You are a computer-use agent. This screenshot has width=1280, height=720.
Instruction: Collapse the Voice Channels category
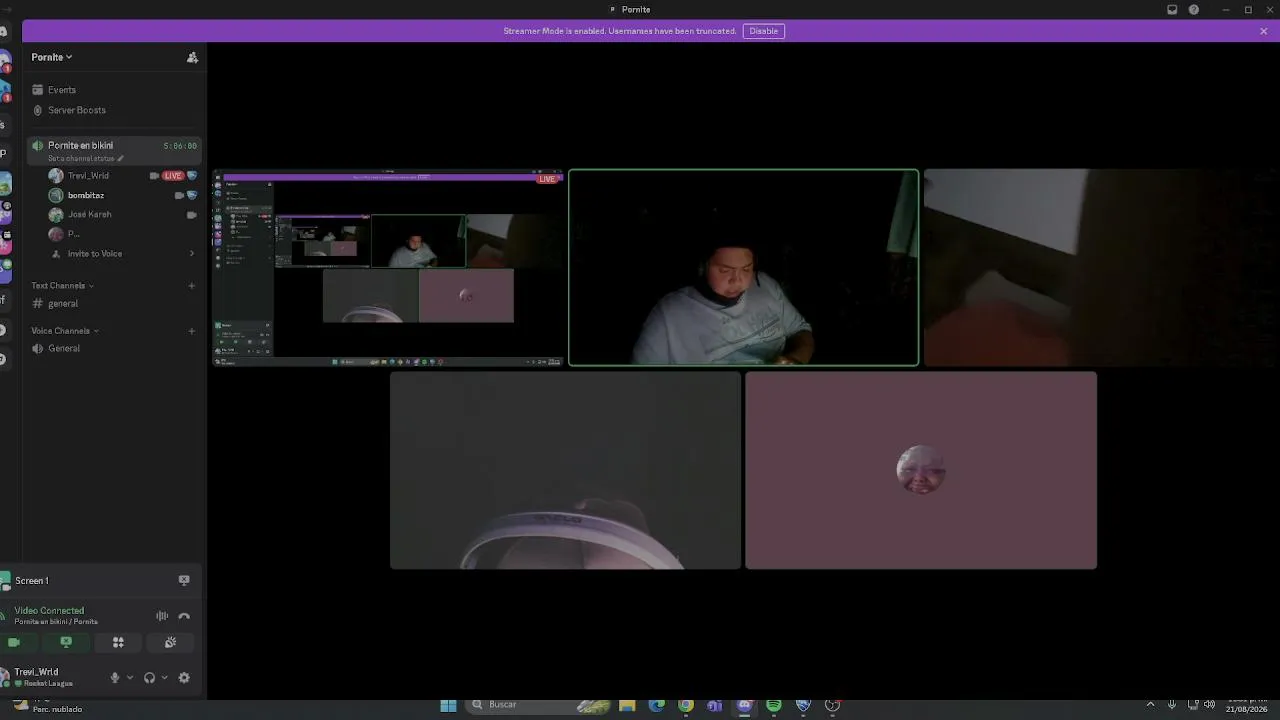click(65, 331)
